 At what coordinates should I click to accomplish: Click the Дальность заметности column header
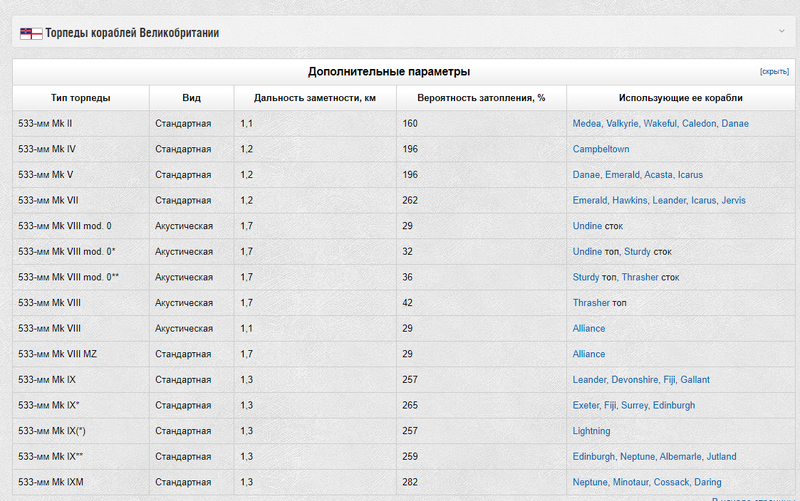coord(315,98)
